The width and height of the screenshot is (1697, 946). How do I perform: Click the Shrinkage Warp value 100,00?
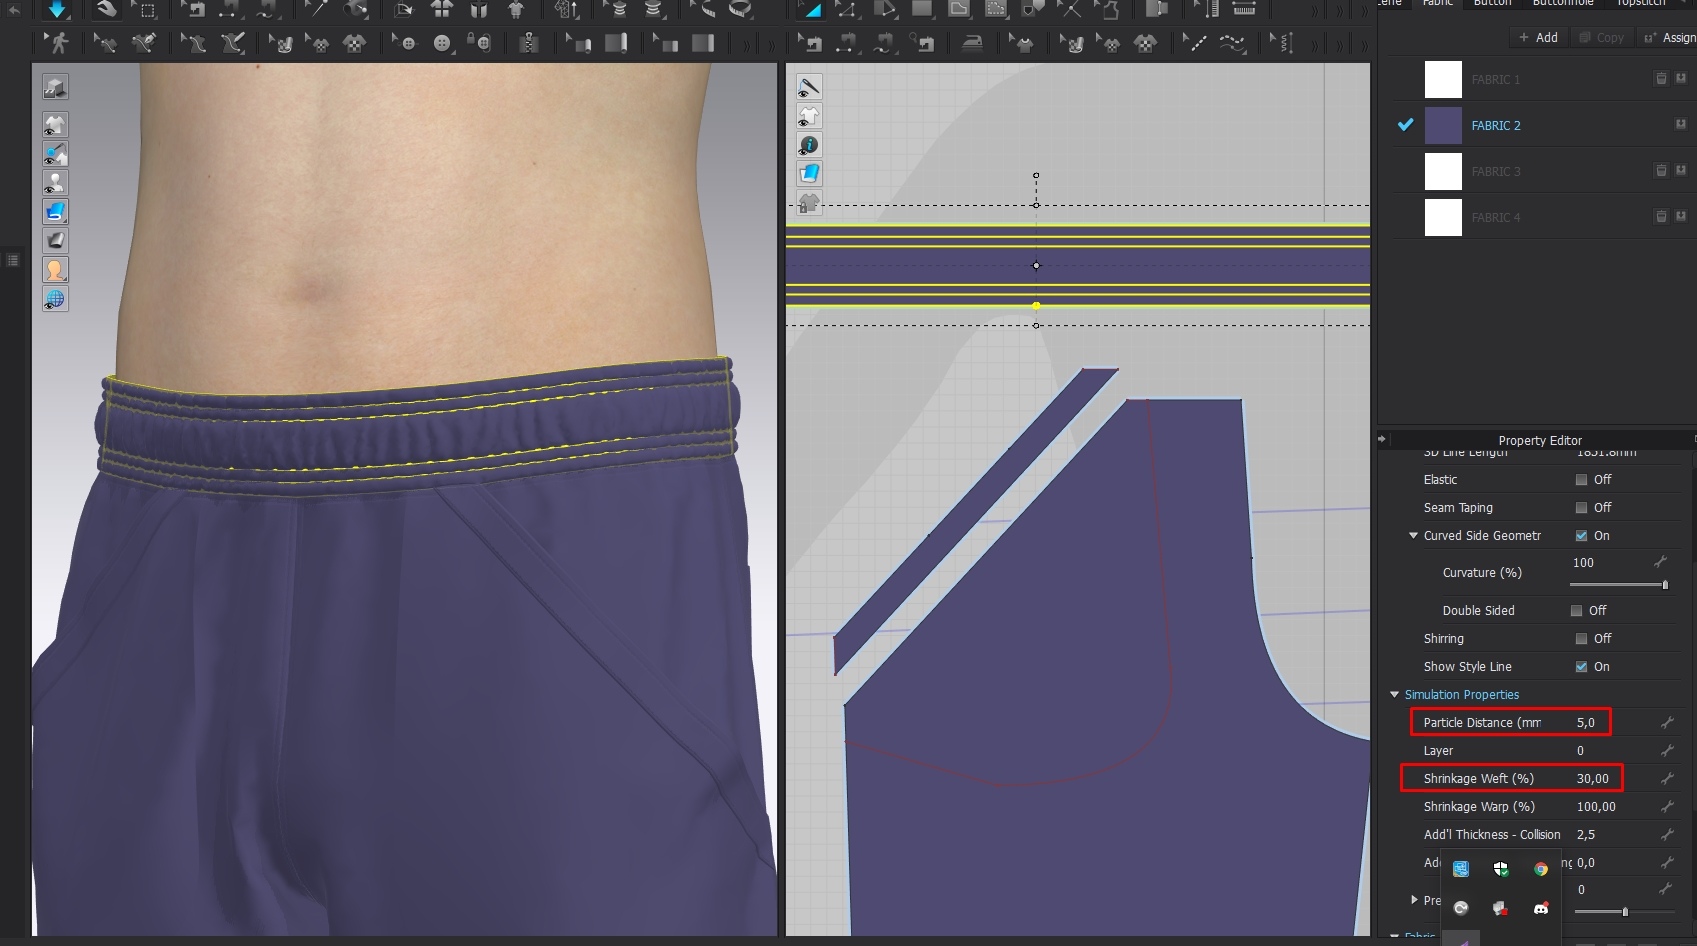[1596, 806]
